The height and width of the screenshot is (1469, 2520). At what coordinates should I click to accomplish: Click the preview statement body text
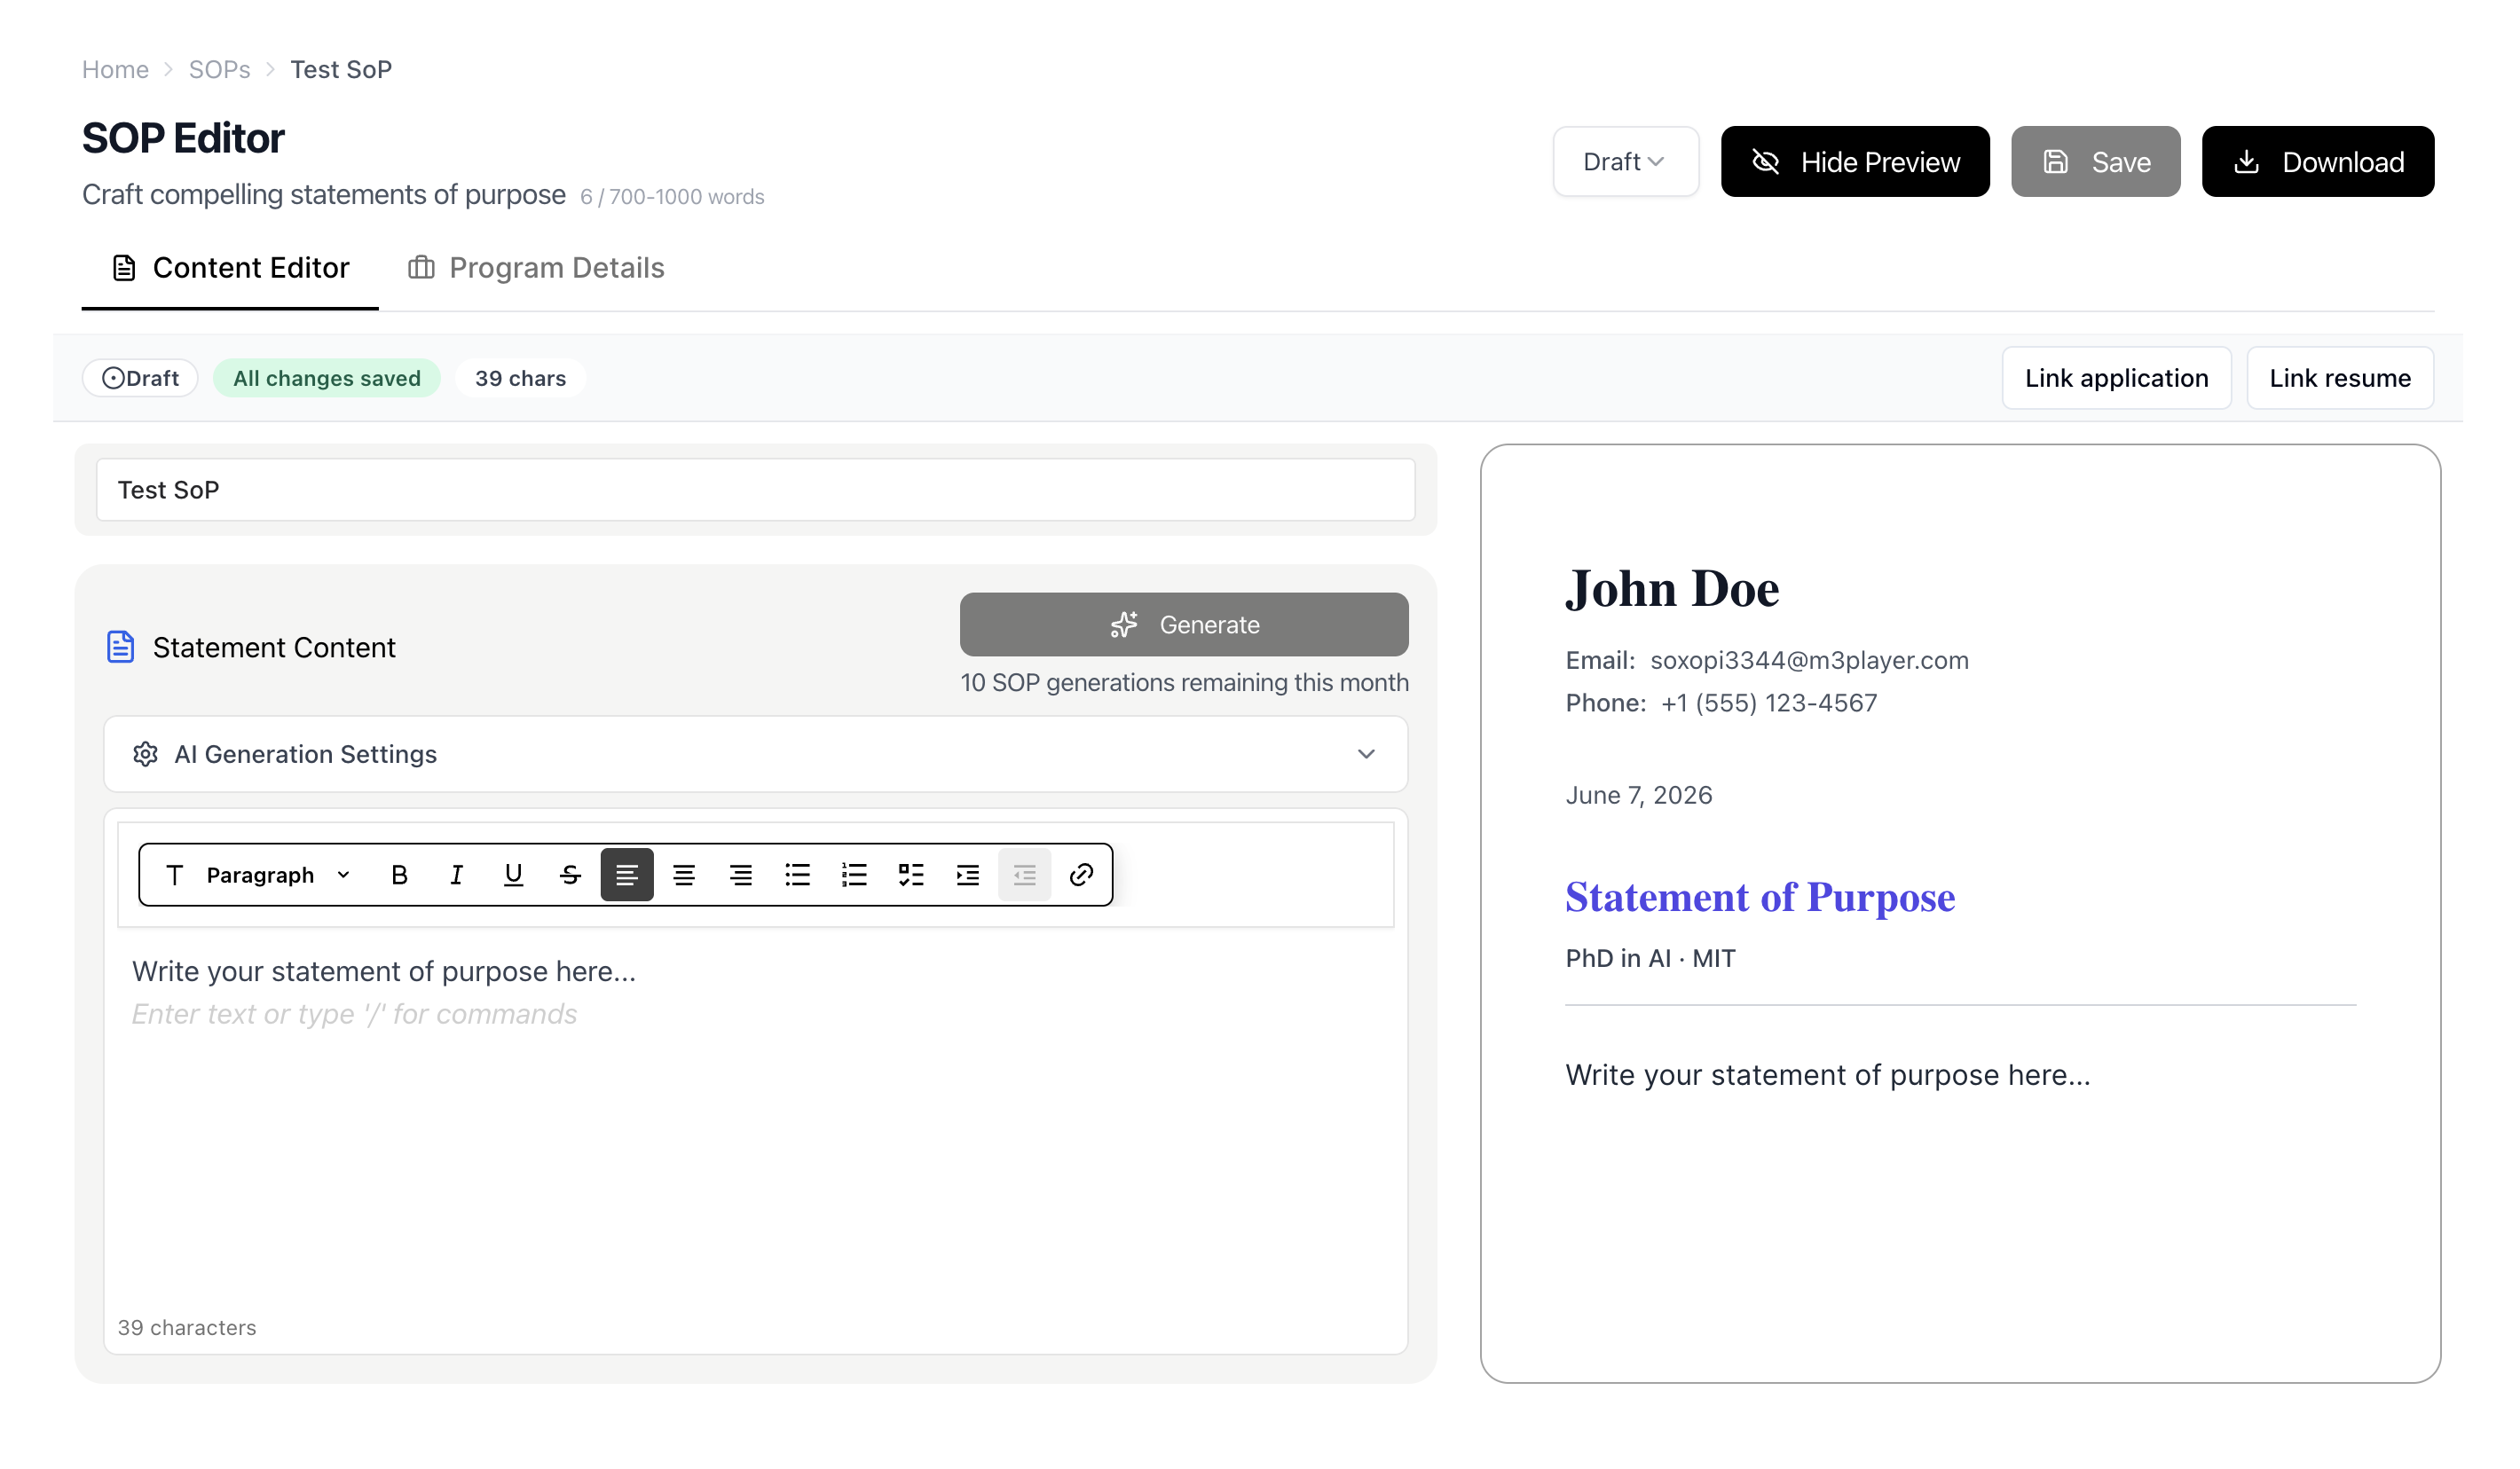pyautogui.click(x=1828, y=1075)
